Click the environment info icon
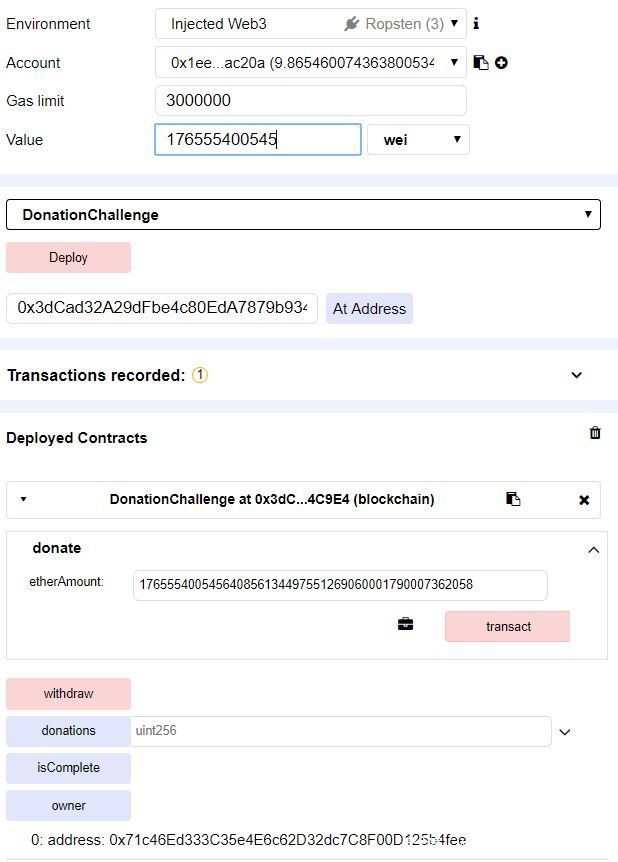618x862 pixels. [476, 23]
